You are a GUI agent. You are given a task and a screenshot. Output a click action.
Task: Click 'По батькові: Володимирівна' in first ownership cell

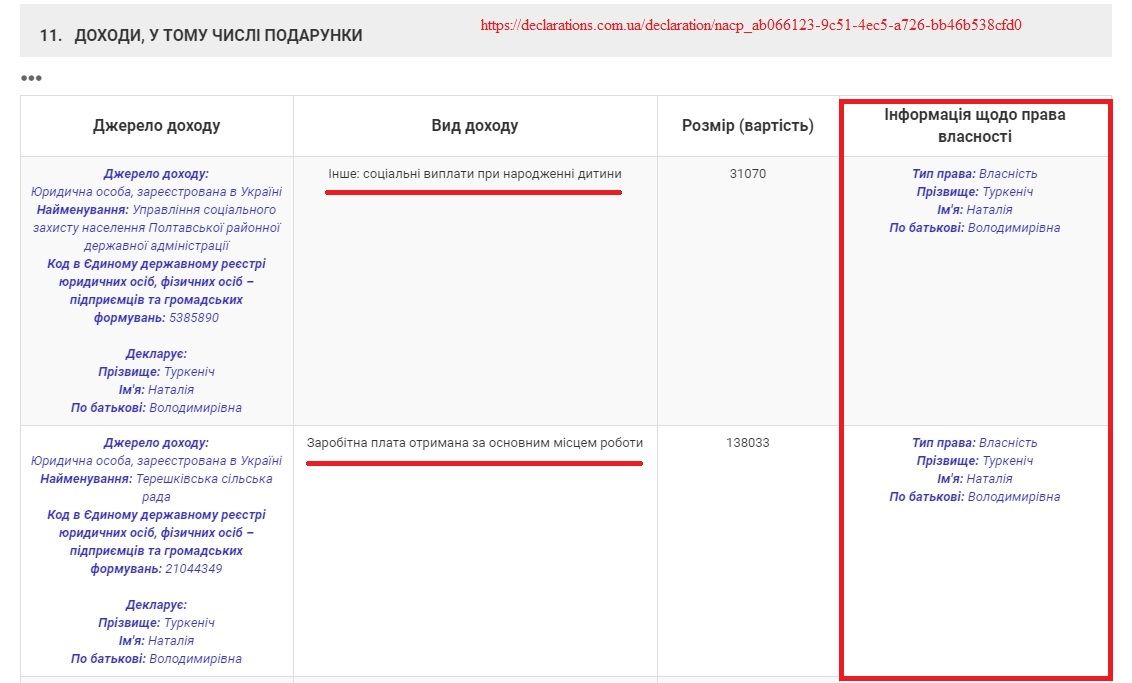pos(974,228)
